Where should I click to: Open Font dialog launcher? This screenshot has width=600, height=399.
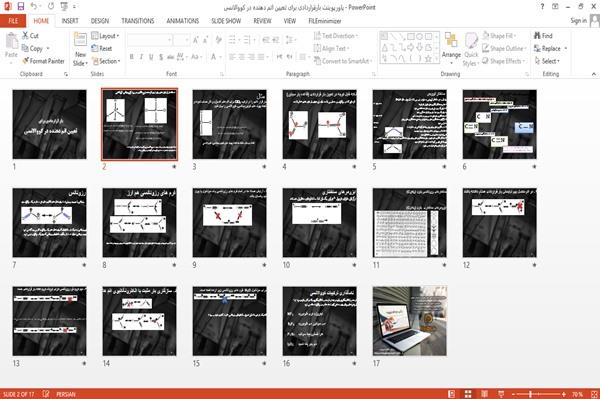pyautogui.click(x=222, y=74)
